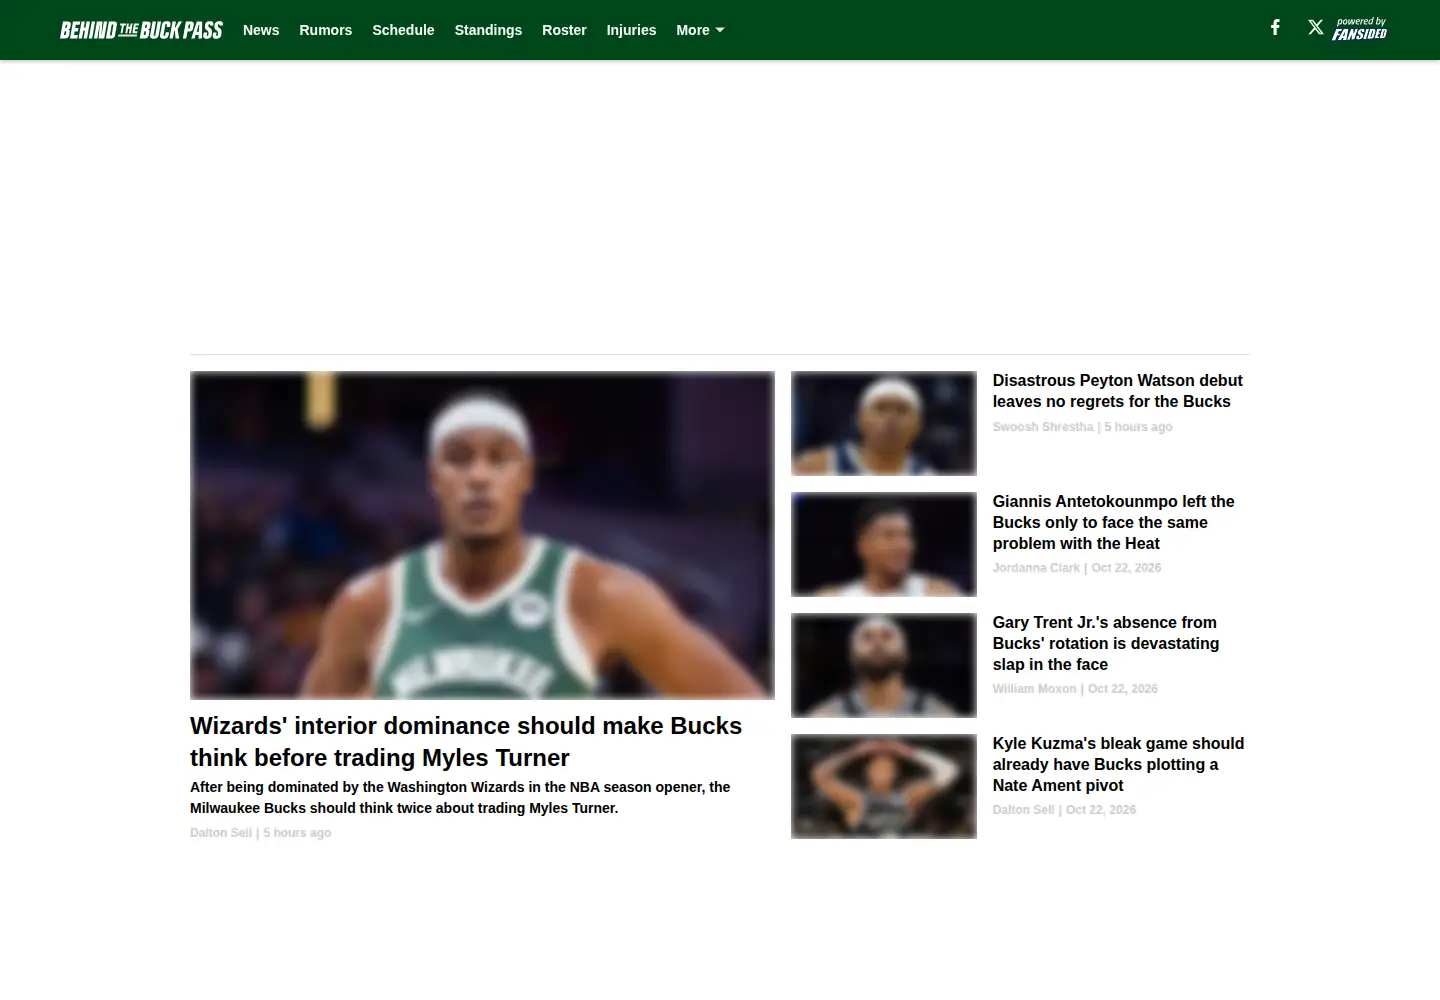Screen dimensions: 1440x1000
Task: Read Giannis Antetokounmpo left the Bucks article
Action: [x=1113, y=522]
